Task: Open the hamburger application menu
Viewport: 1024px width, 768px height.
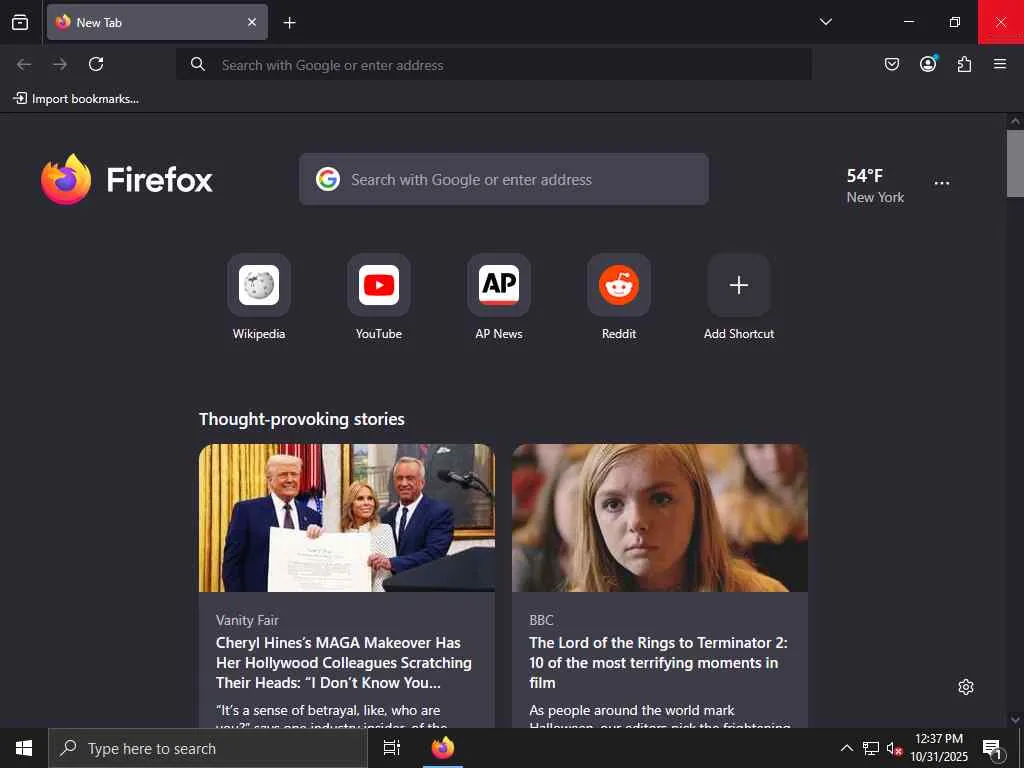Action: click(1000, 64)
